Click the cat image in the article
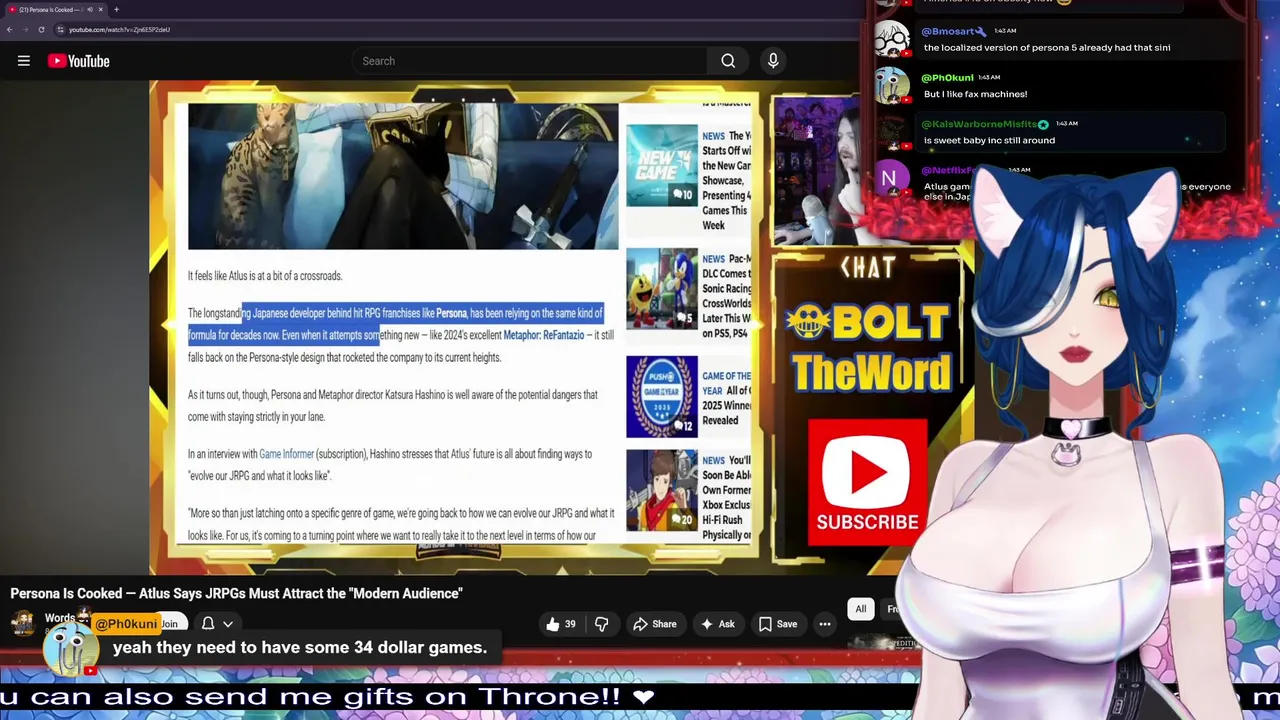 click(403, 175)
